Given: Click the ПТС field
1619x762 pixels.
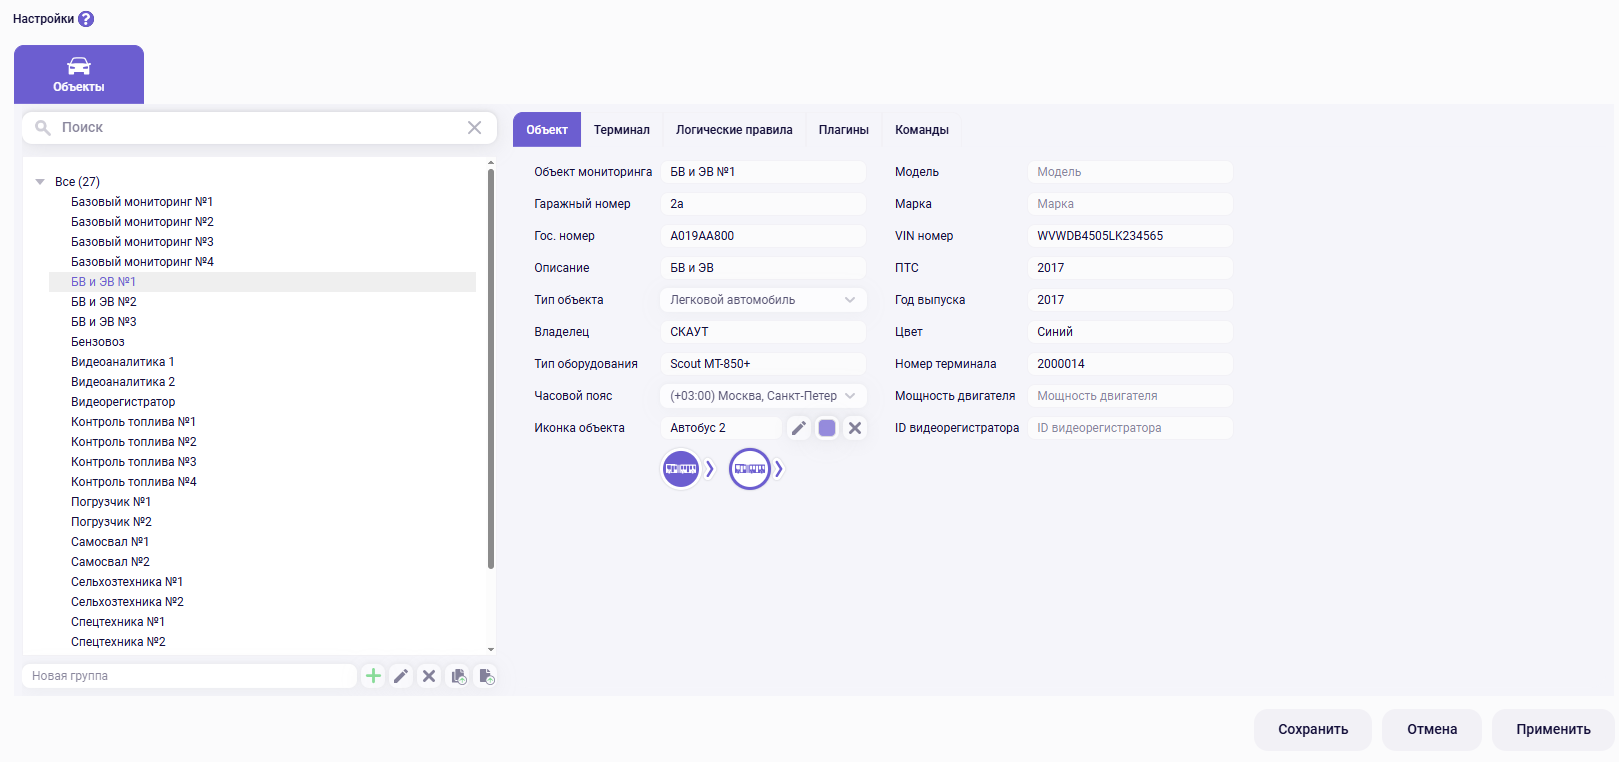Looking at the screenshot, I should 1130,268.
